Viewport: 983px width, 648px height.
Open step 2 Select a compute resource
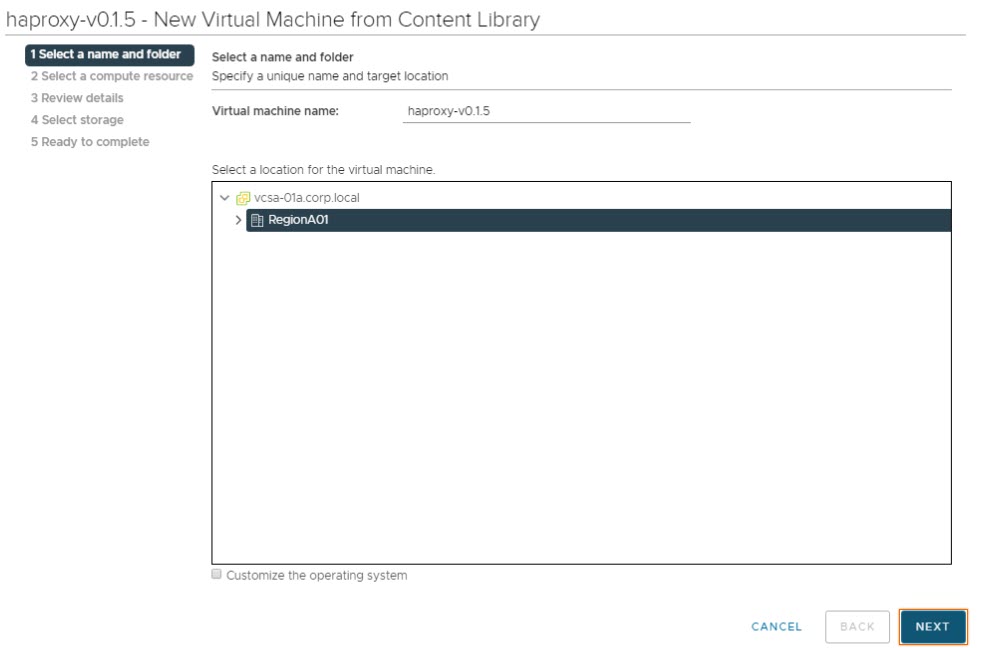[x=111, y=76]
